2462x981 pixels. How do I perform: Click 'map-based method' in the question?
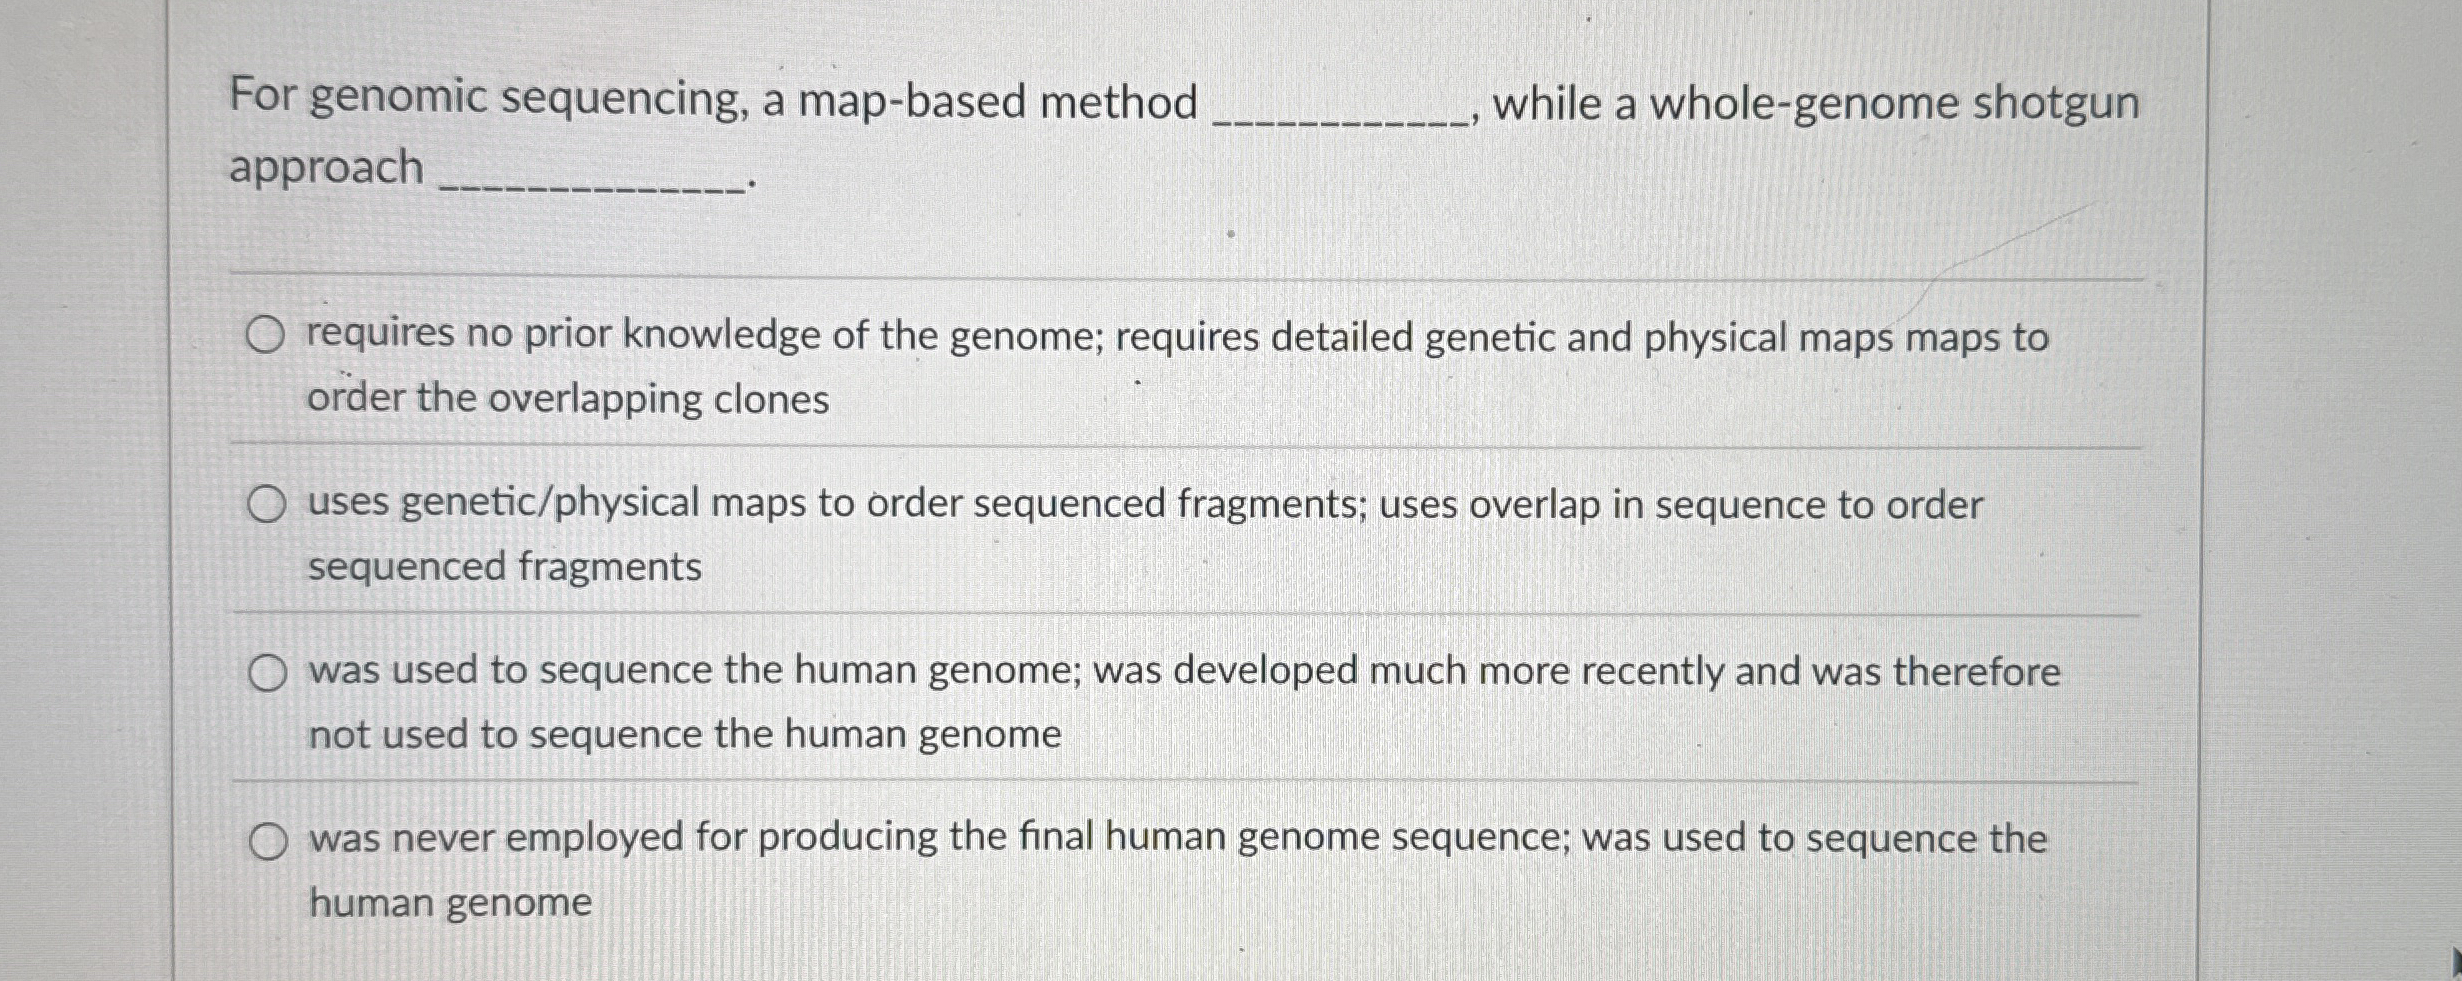click(1000, 98)
